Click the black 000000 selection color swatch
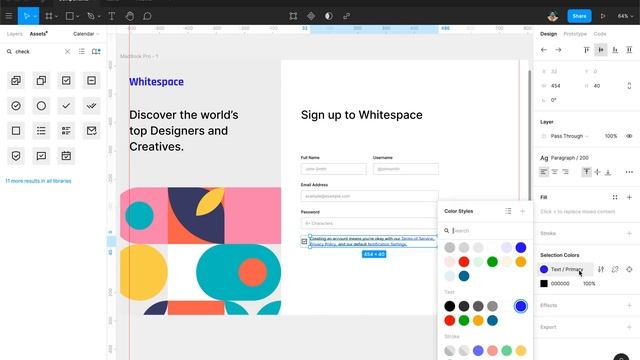 point(544,283)
